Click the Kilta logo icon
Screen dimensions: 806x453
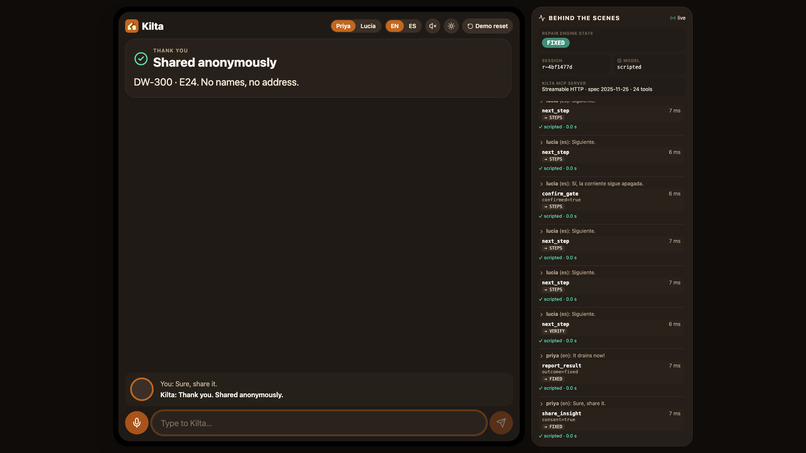132,26
